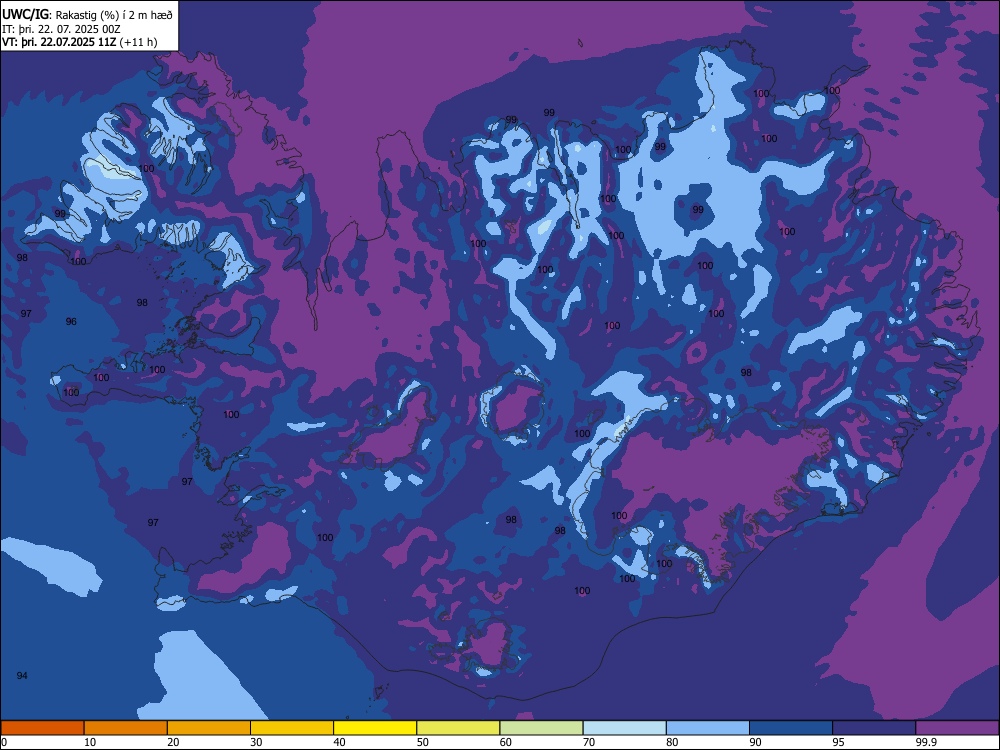Click the "96" humidity value on the map
1000x750 pixels.
coord(71,321)
